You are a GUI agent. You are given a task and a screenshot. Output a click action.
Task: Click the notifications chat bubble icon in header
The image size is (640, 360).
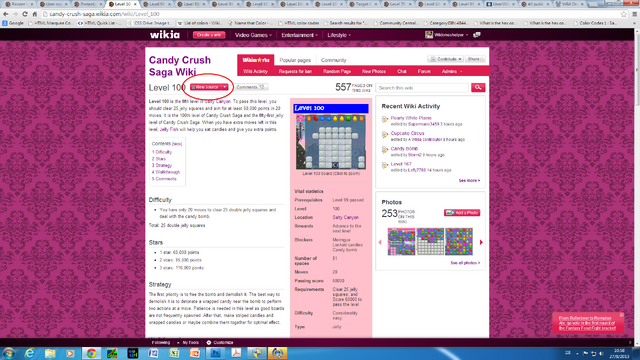click(476, 35)
